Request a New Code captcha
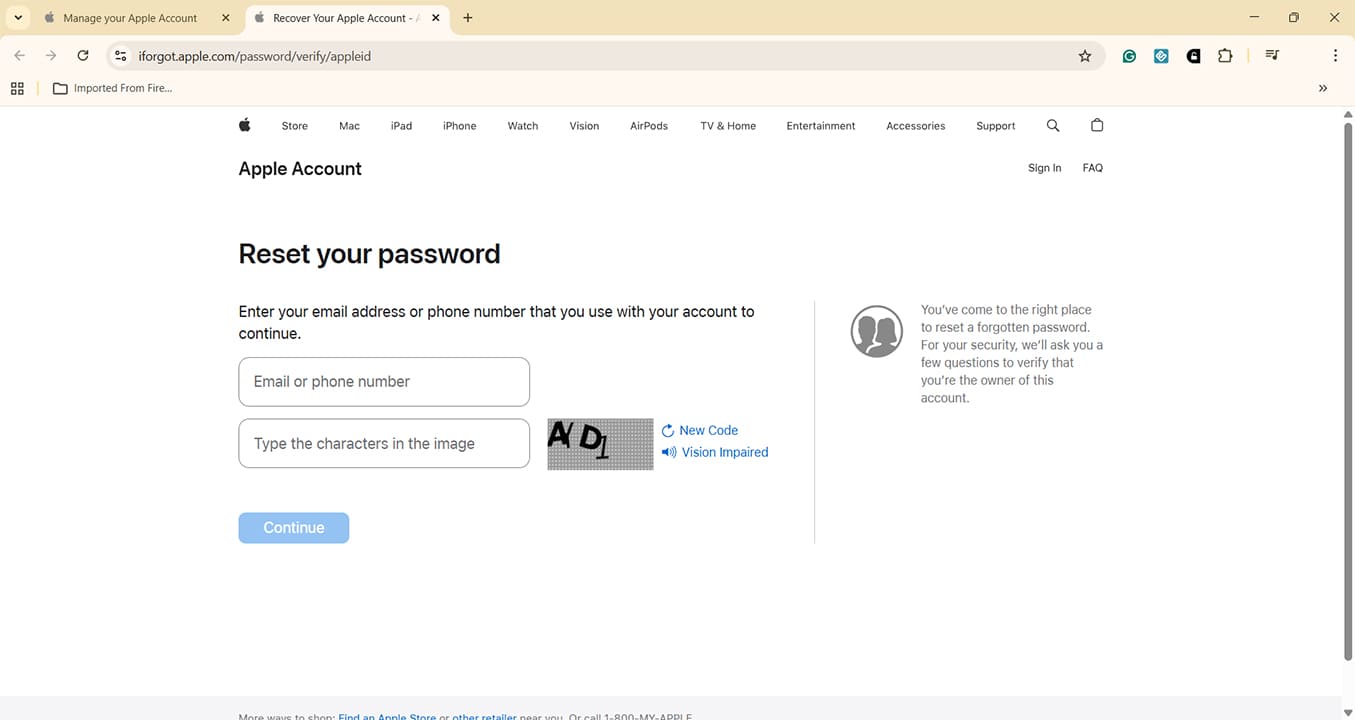This screenshot has width=1355, height=720. coord(708,431)
